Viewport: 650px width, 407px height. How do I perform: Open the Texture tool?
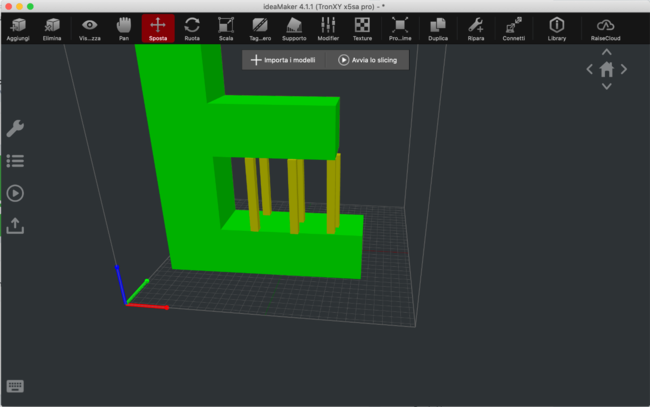(x=362, y=27)
